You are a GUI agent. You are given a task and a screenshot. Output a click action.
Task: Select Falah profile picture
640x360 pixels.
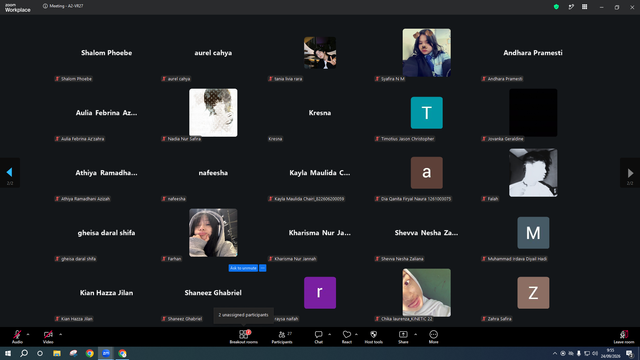click(533, 173)
